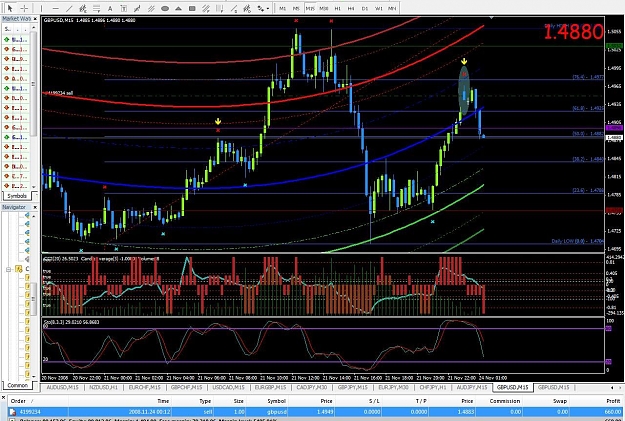Select the ellipse drawing tool
625x421 pixels.
165,8
